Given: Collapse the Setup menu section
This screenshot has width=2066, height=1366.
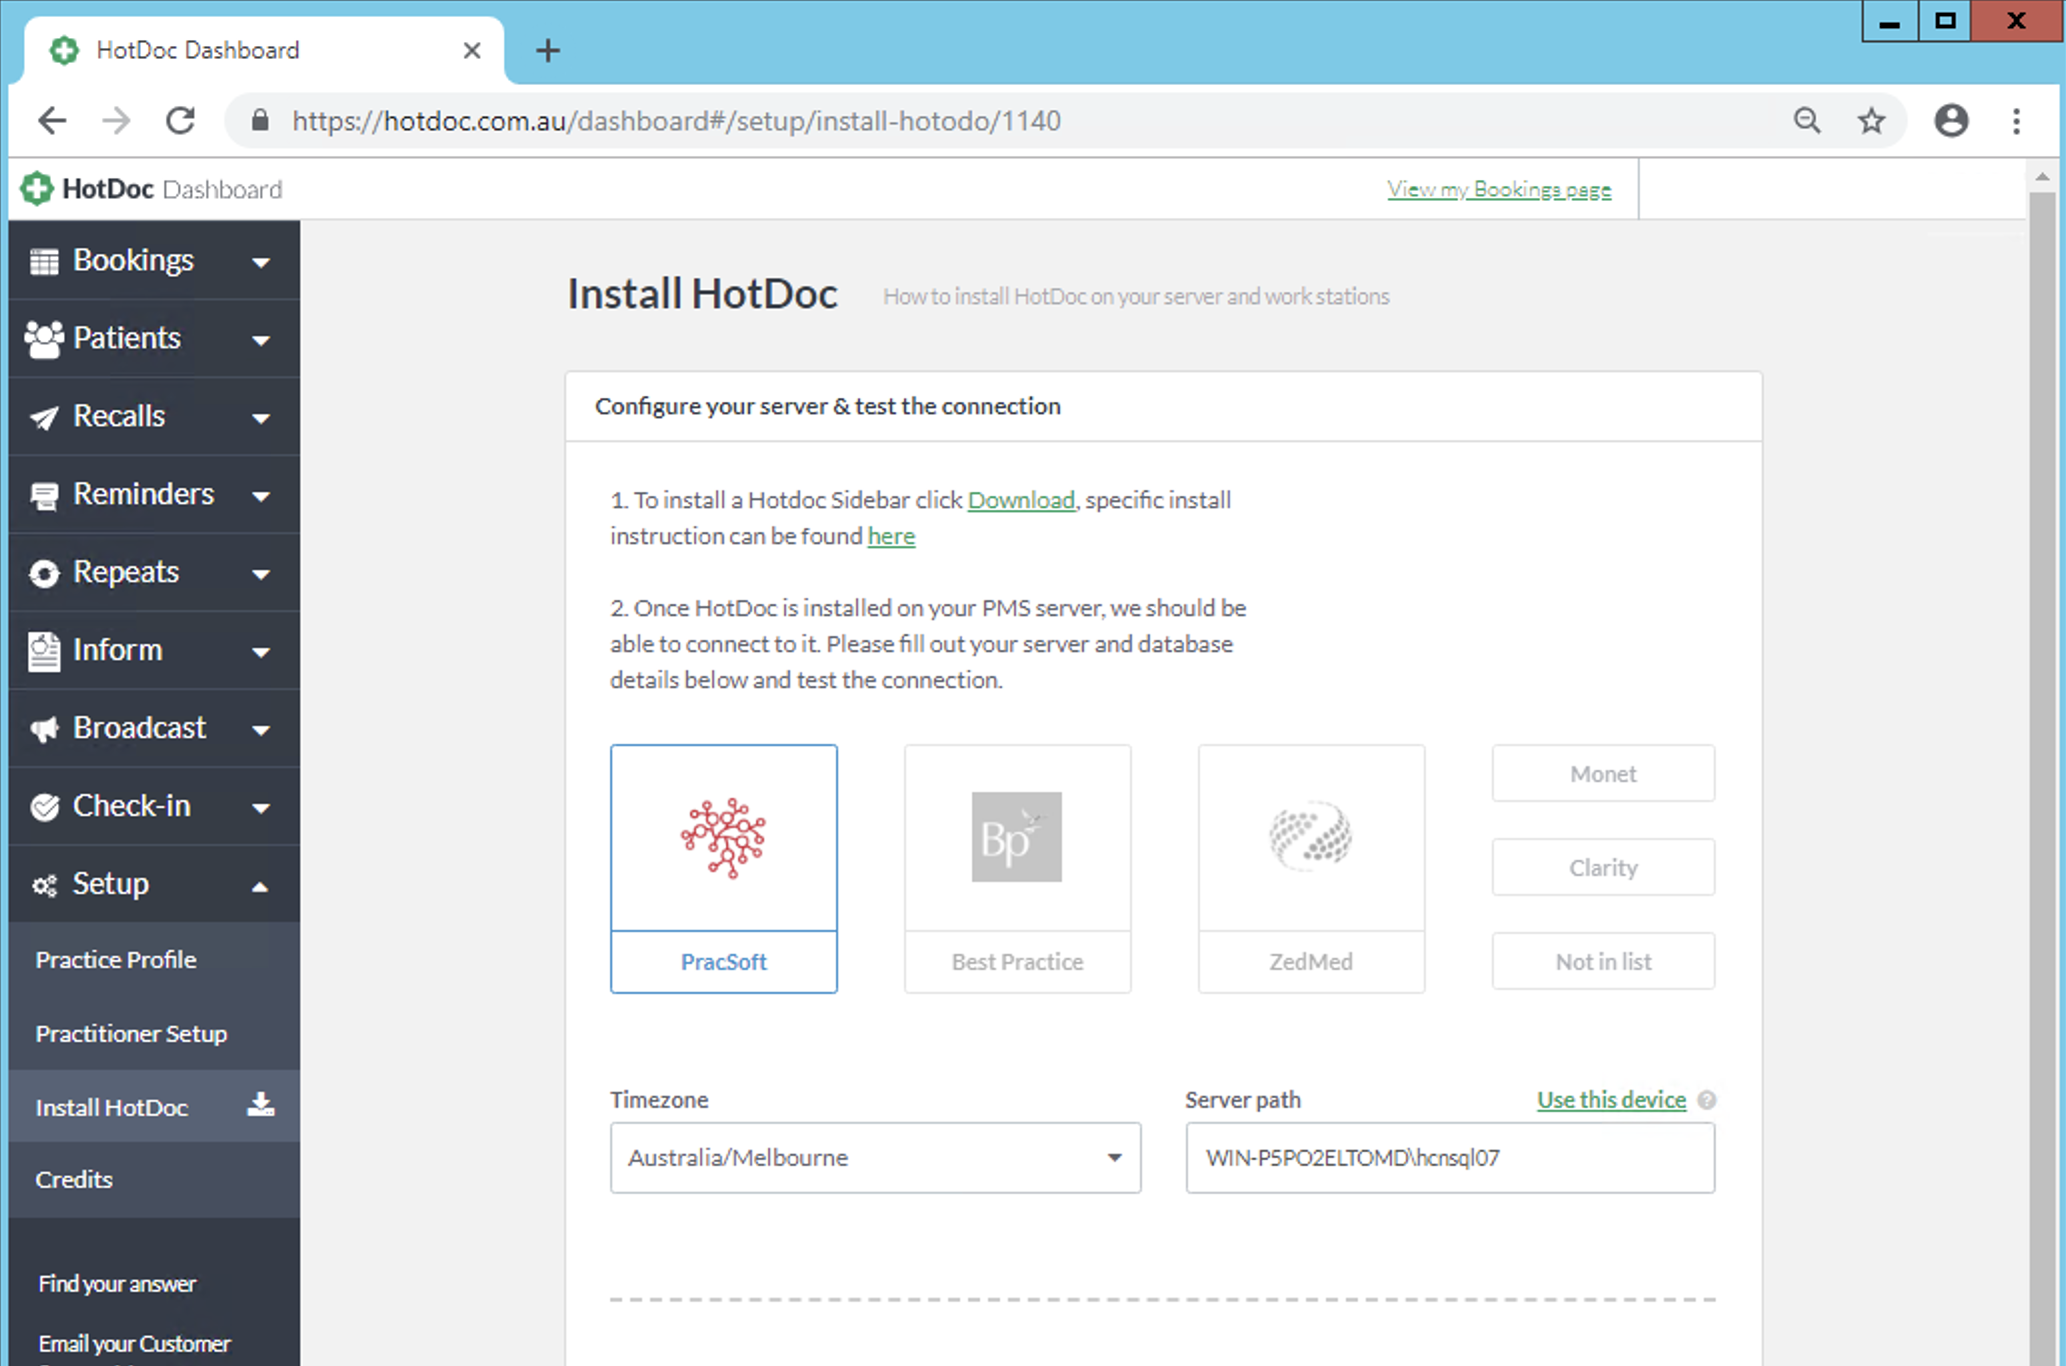Looking at the screenshot, I should (261, 885).
